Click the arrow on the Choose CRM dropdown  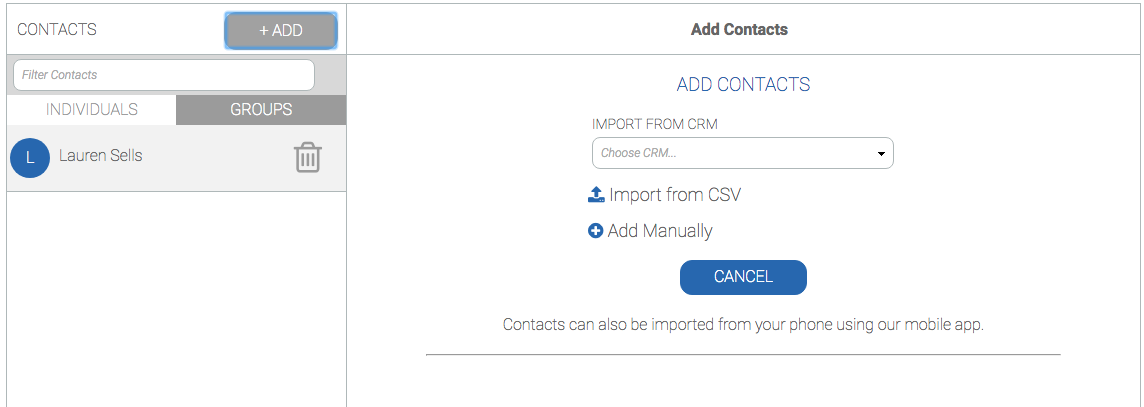[x=881, y=154]
